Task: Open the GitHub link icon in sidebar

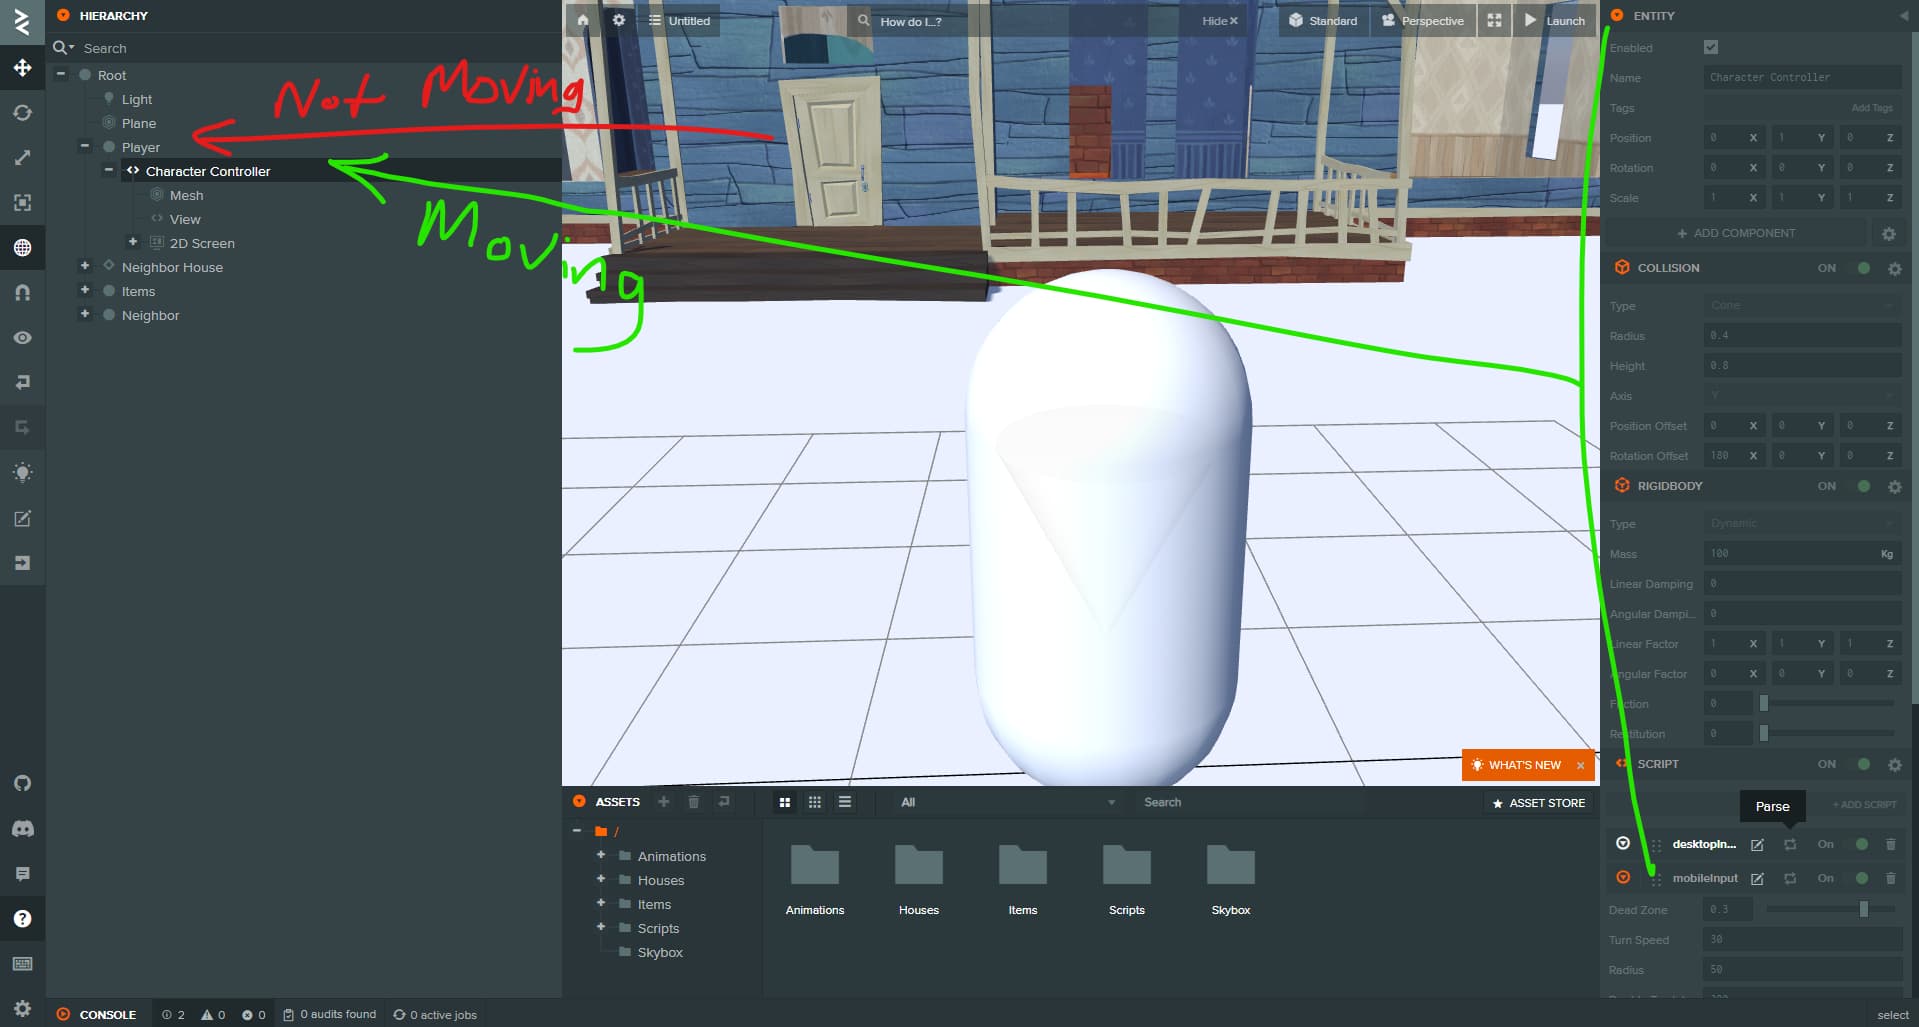Action: [x=22, y=783]
